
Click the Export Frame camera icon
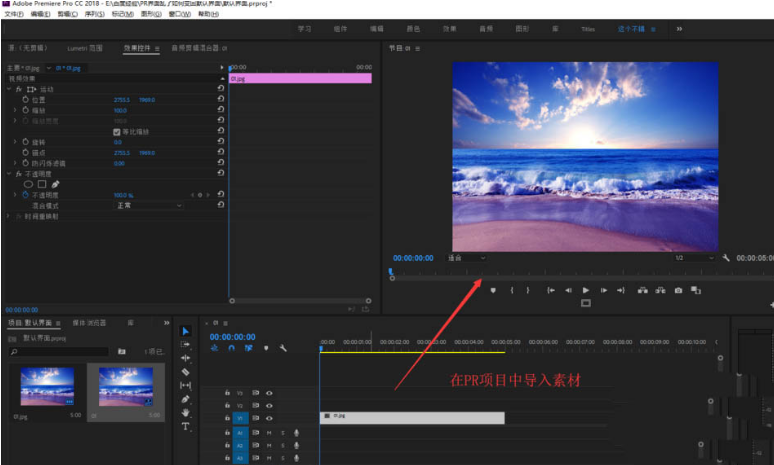678,290
